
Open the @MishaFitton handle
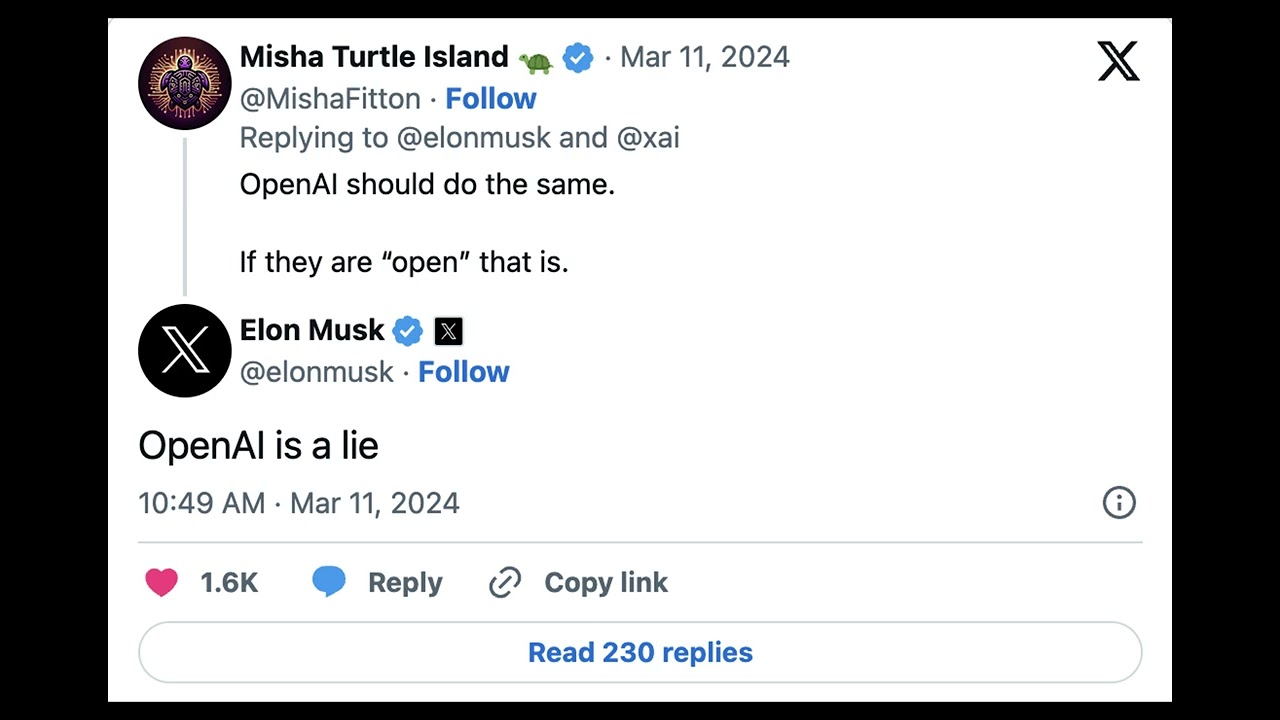(330, 99)
